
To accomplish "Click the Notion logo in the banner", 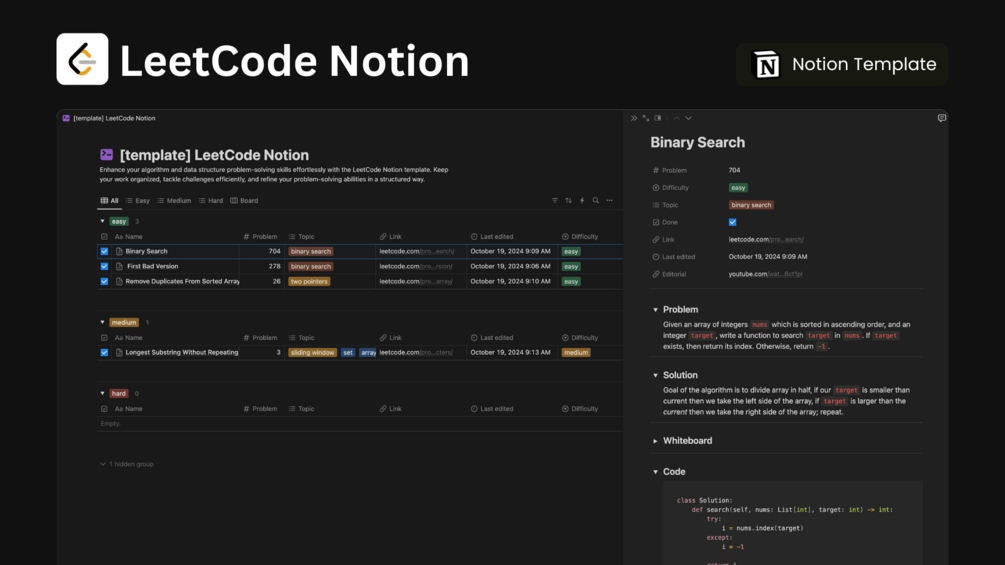I will click(766, 64).
